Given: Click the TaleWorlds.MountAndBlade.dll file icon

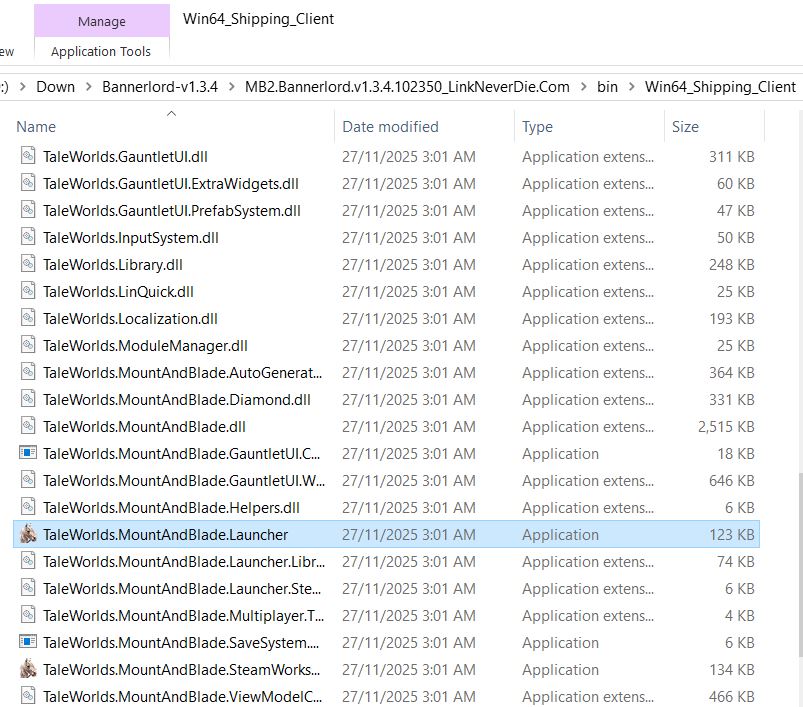Looking at the screenshot, I should pos(28,426).
